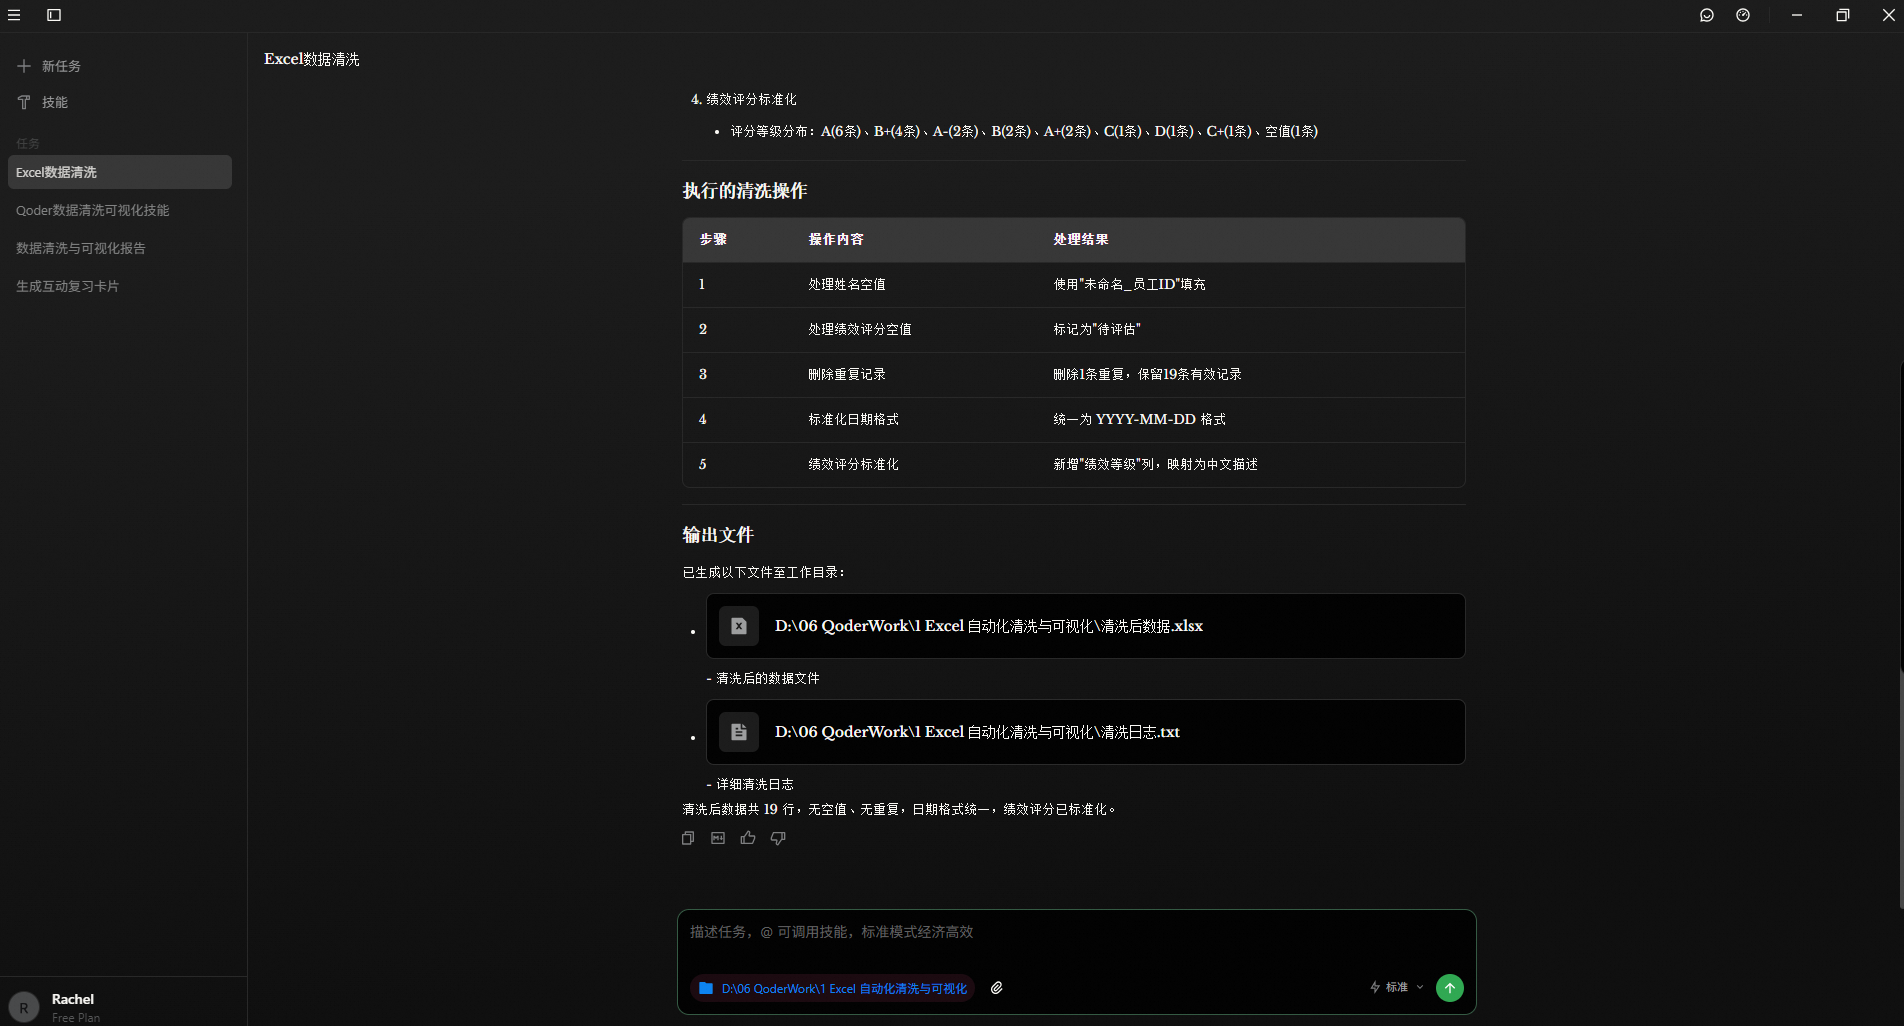1904x1026 pixels.
Task: Click the 绩效评分标准化 table cell in row 5
Action: 854,465
